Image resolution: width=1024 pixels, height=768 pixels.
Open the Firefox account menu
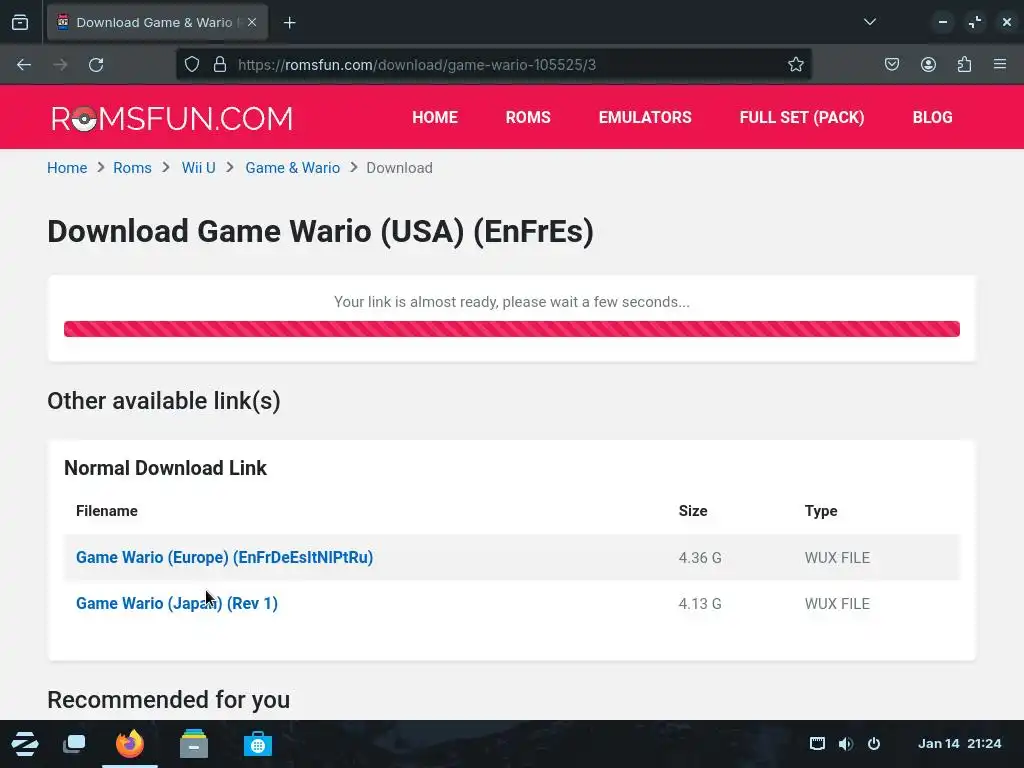click(928, 65)
